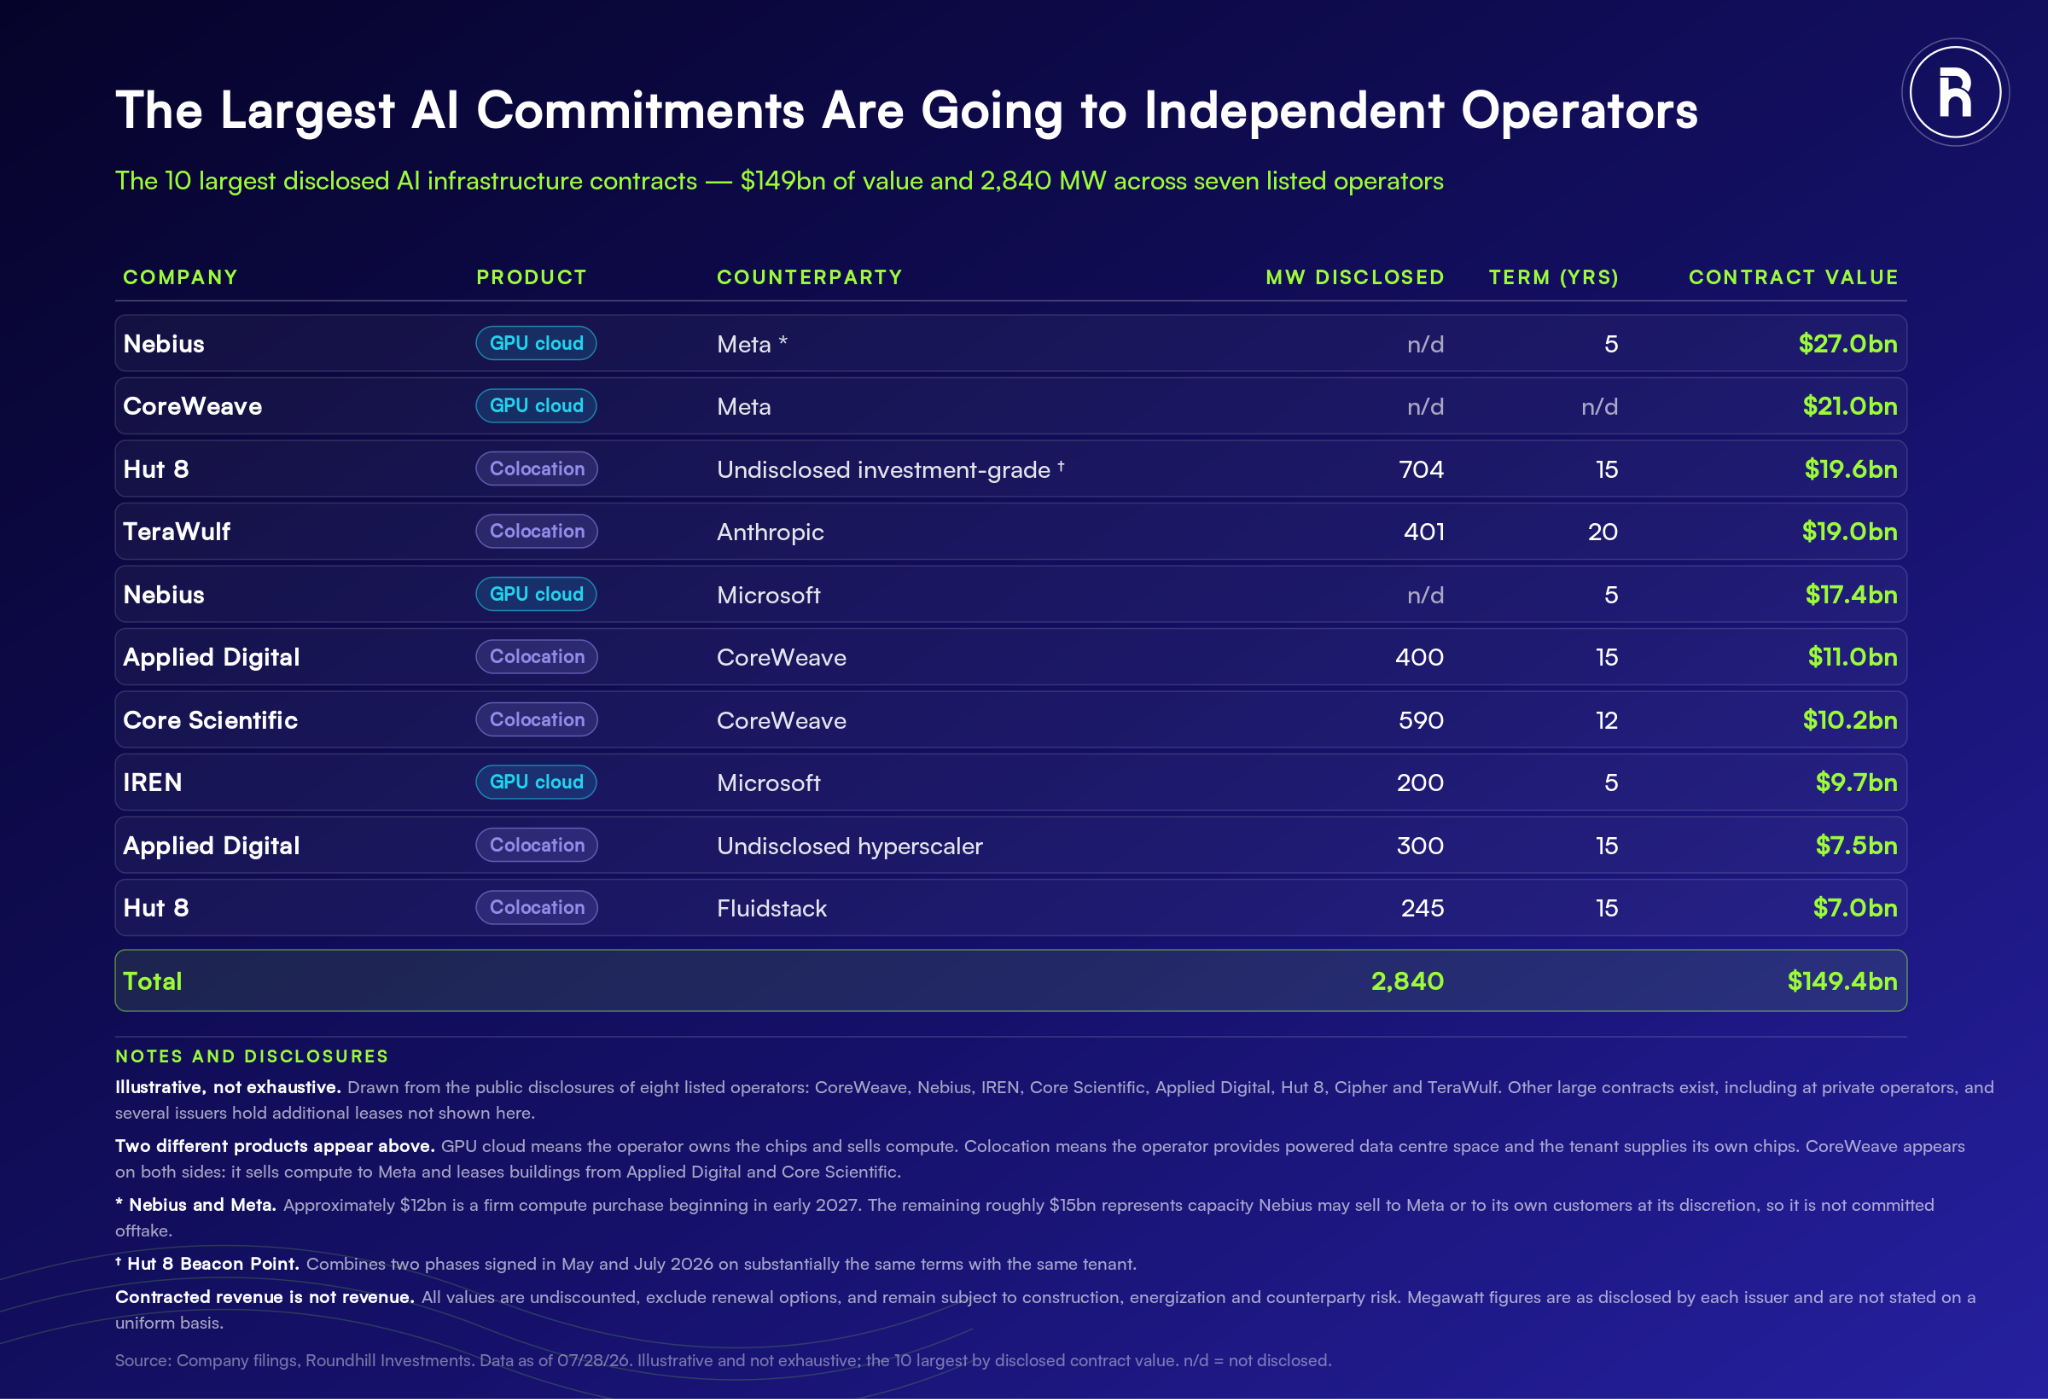
Task: Click Colocation badge in Fluidstack row
Action: coord(536,908)
